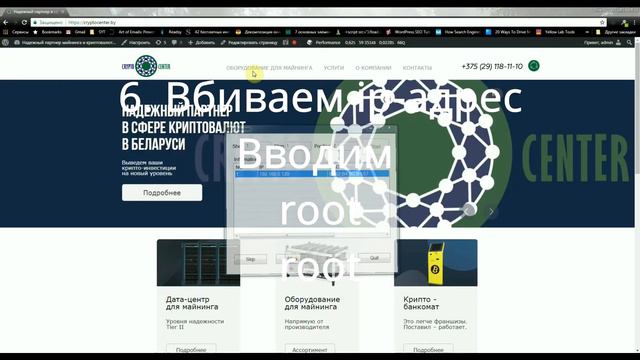The height and width of the screenshot is (360, 640).
Task: Open the Art of Emails bookmark
Action: 132,32
